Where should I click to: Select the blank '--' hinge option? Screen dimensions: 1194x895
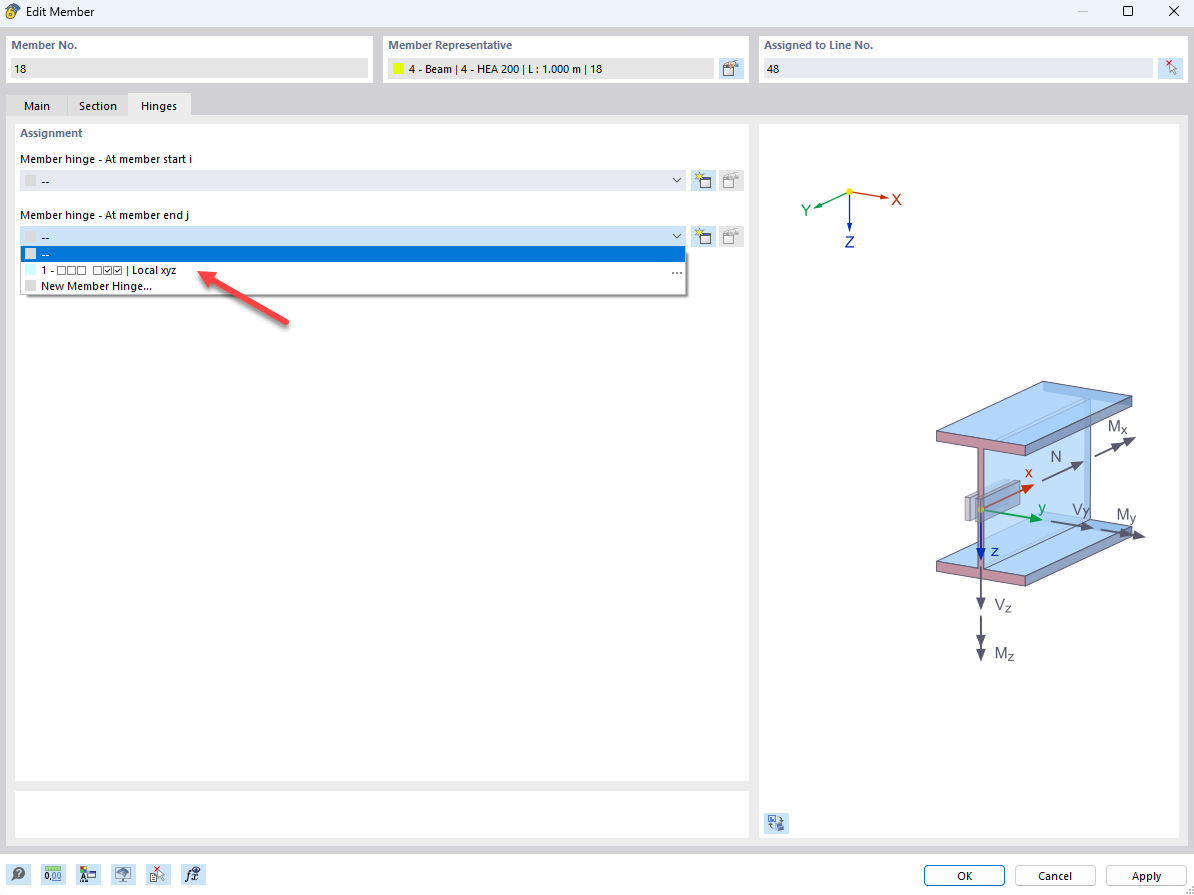(353, 254)
